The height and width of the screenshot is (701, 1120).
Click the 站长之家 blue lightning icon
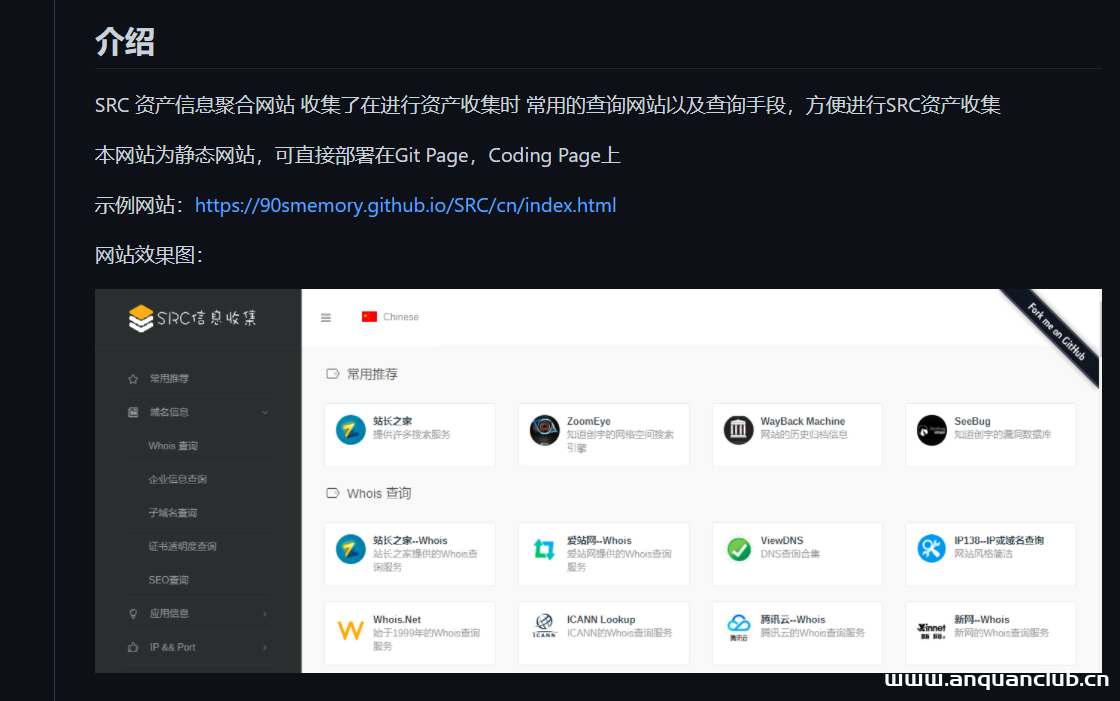click(x=350, y=428)
